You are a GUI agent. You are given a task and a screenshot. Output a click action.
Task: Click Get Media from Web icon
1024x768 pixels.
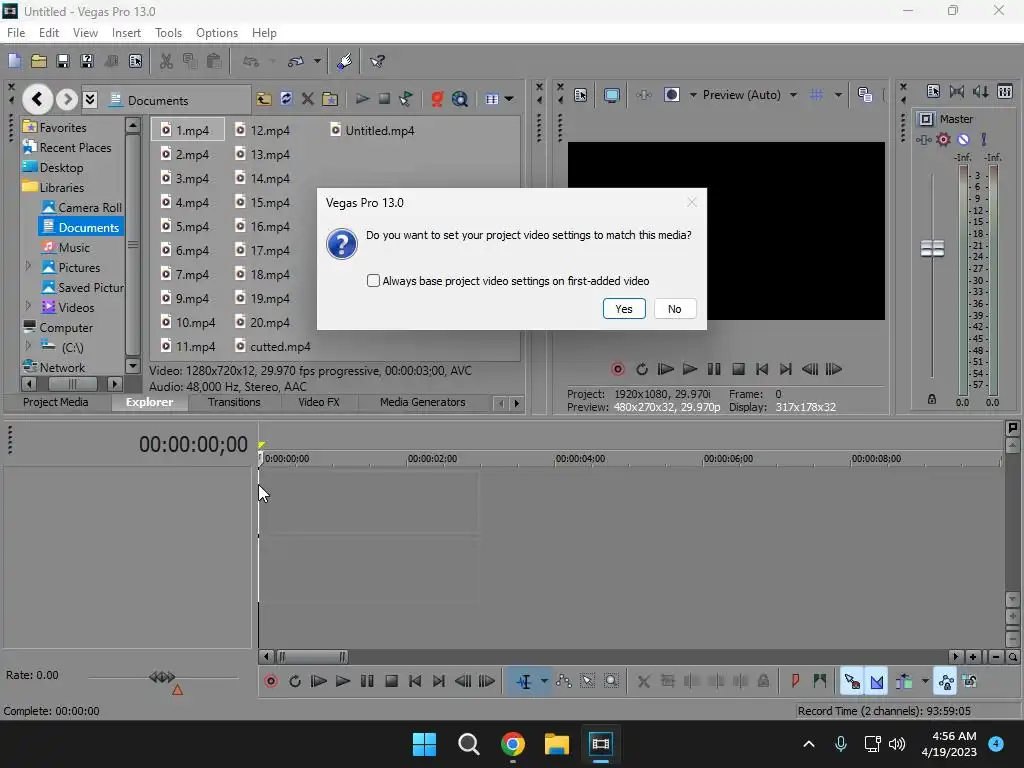pos(460,99)
